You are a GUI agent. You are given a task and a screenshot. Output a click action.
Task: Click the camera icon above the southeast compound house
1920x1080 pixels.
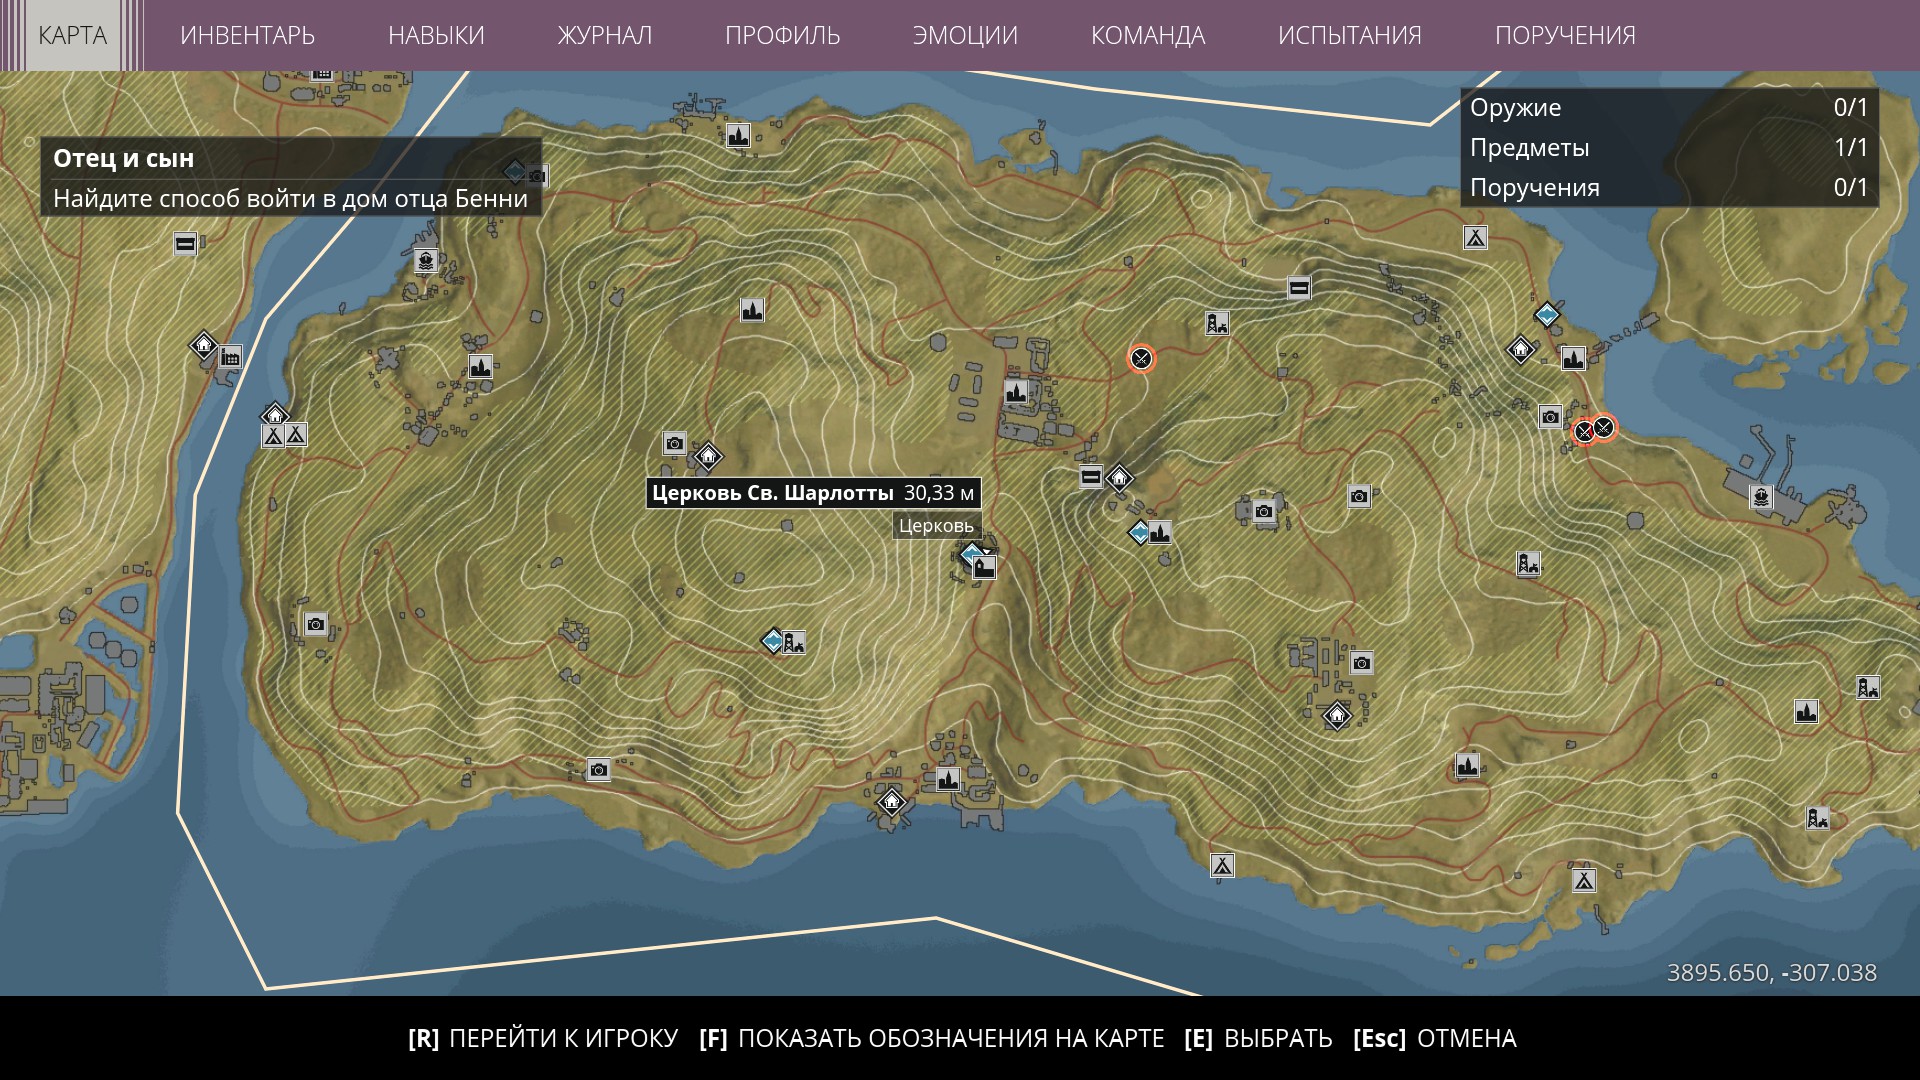pyautogui.click(x=1361, y=662)
